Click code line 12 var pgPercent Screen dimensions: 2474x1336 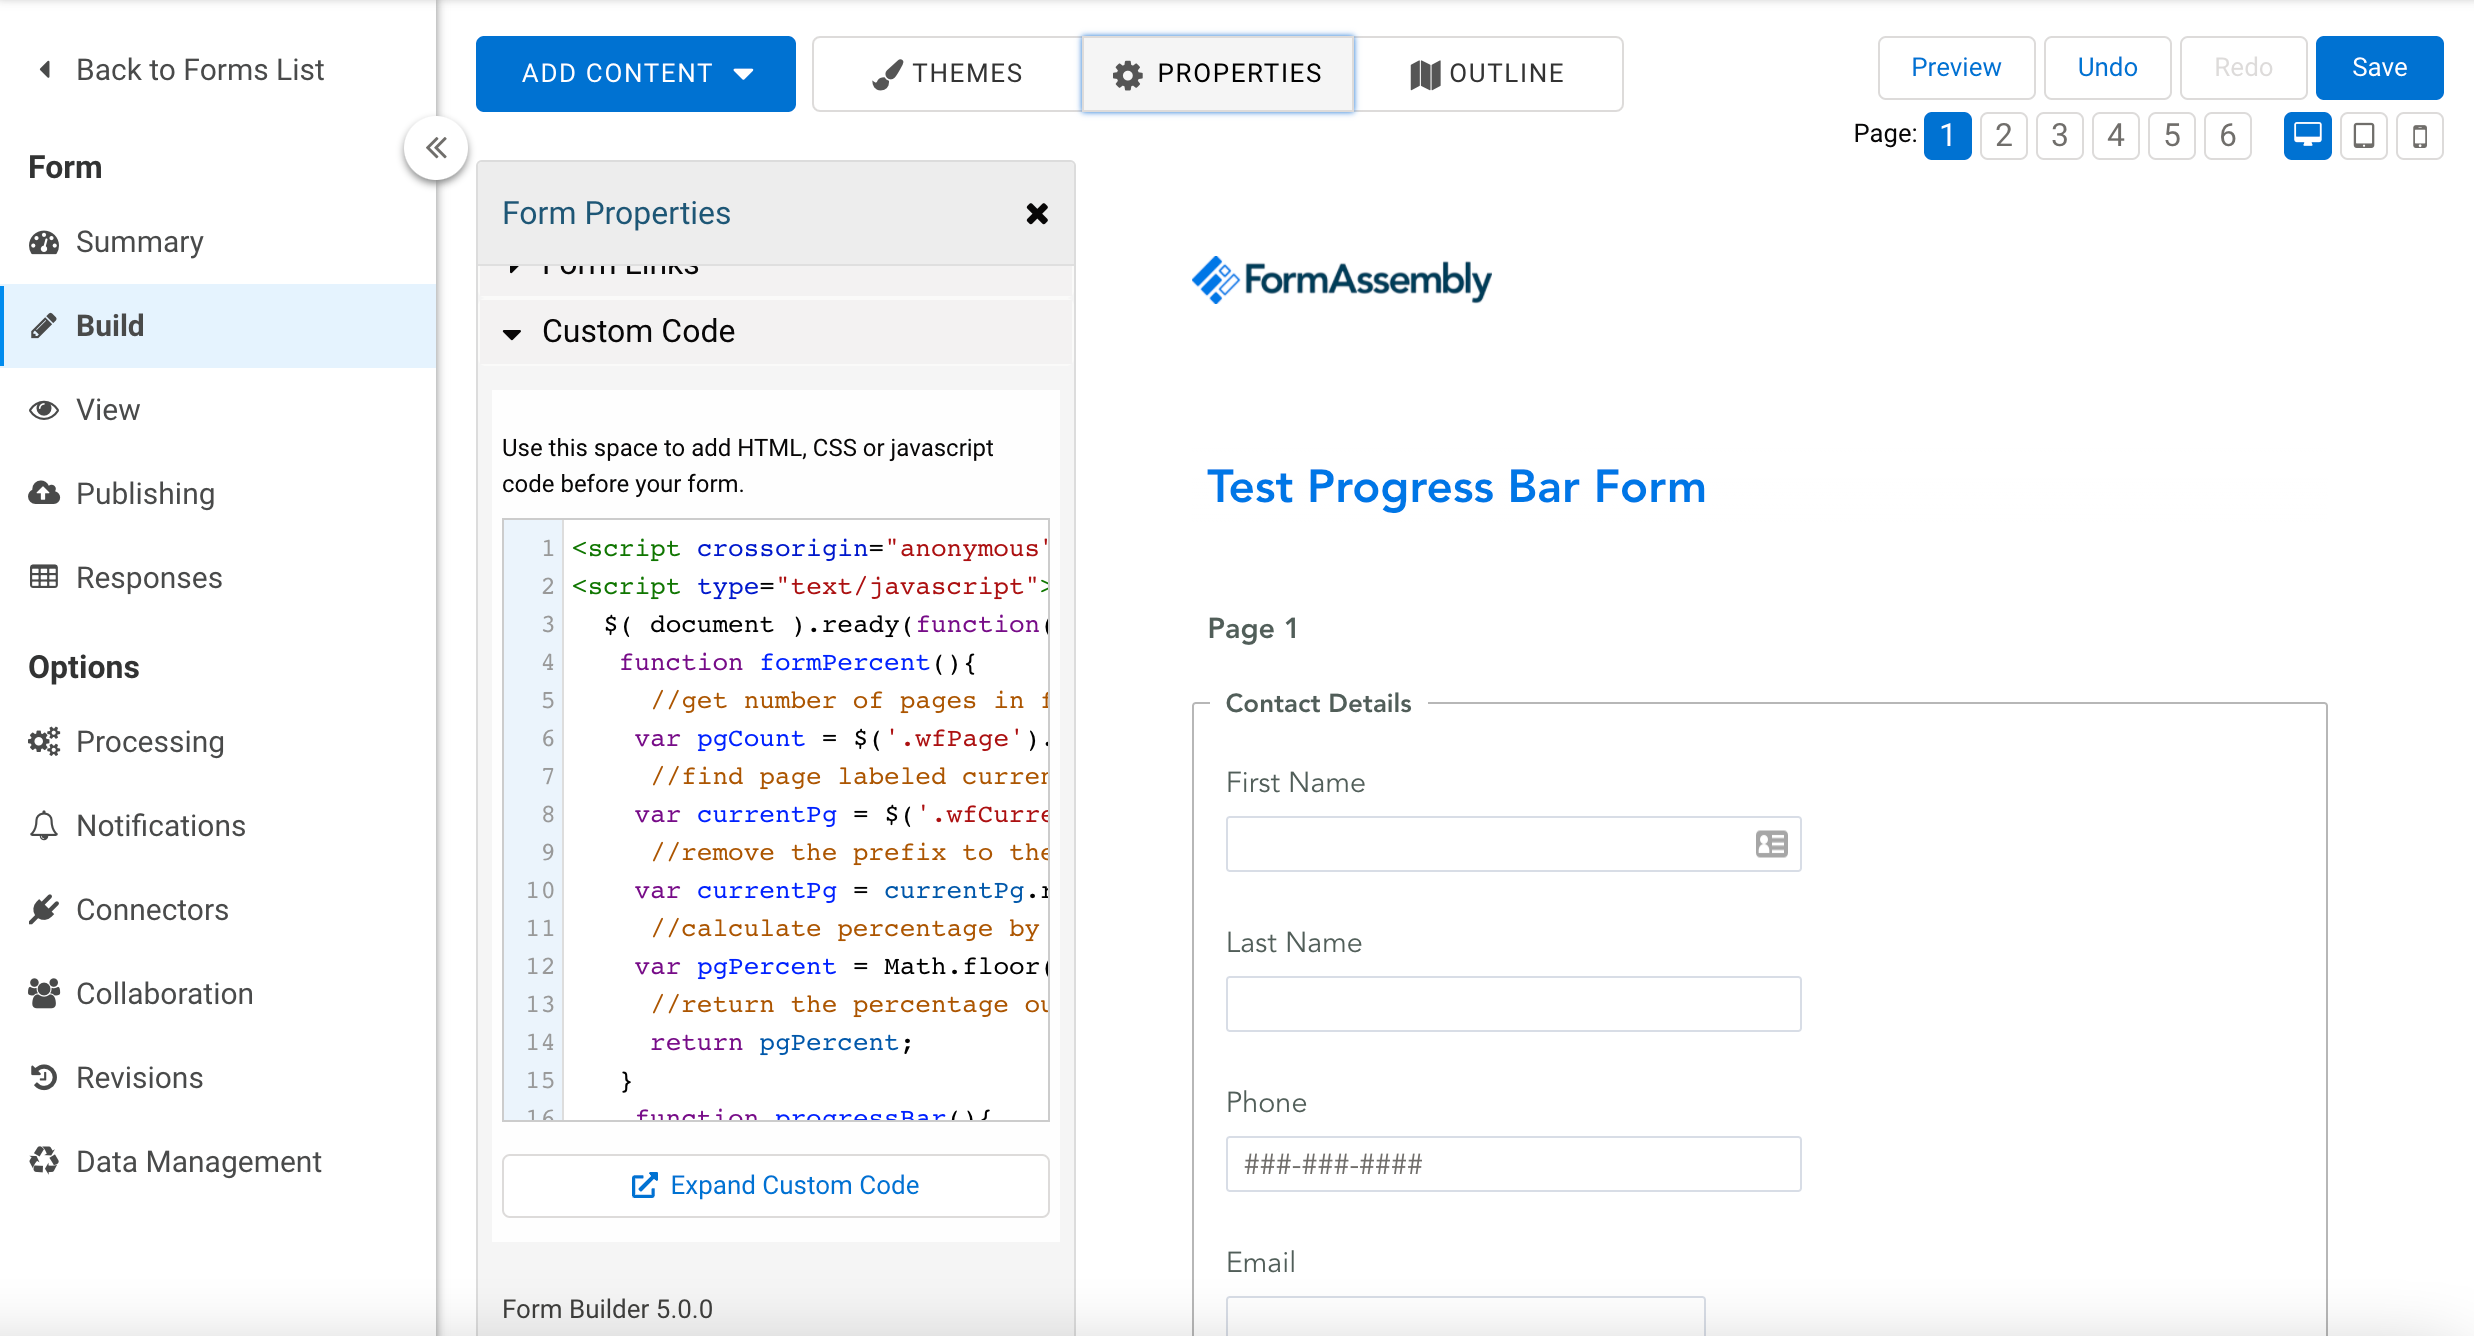coord(840,967)
